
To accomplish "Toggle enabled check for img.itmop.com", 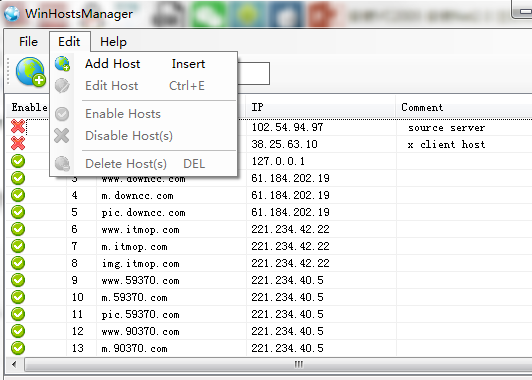I will [18, 263].
